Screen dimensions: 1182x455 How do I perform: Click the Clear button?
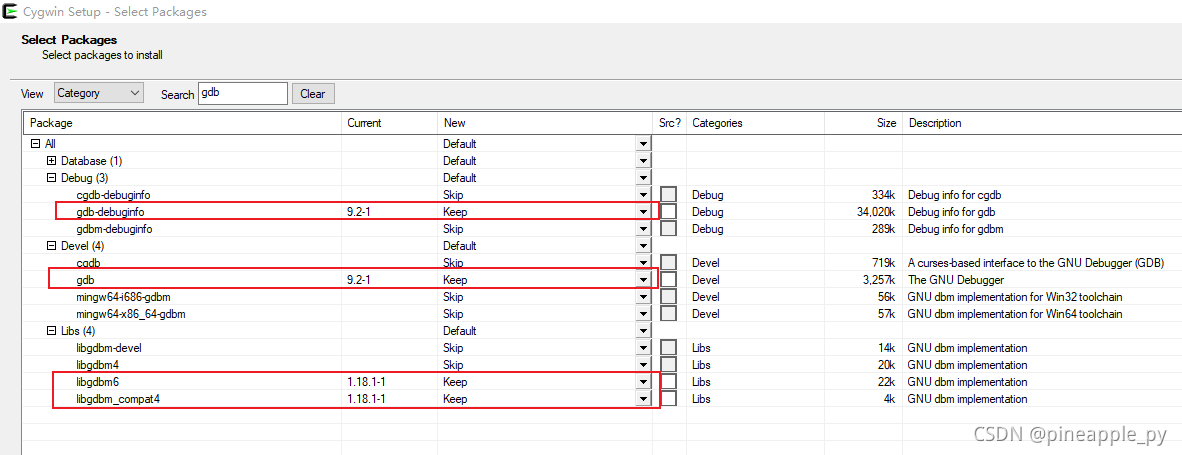[313, 94]
